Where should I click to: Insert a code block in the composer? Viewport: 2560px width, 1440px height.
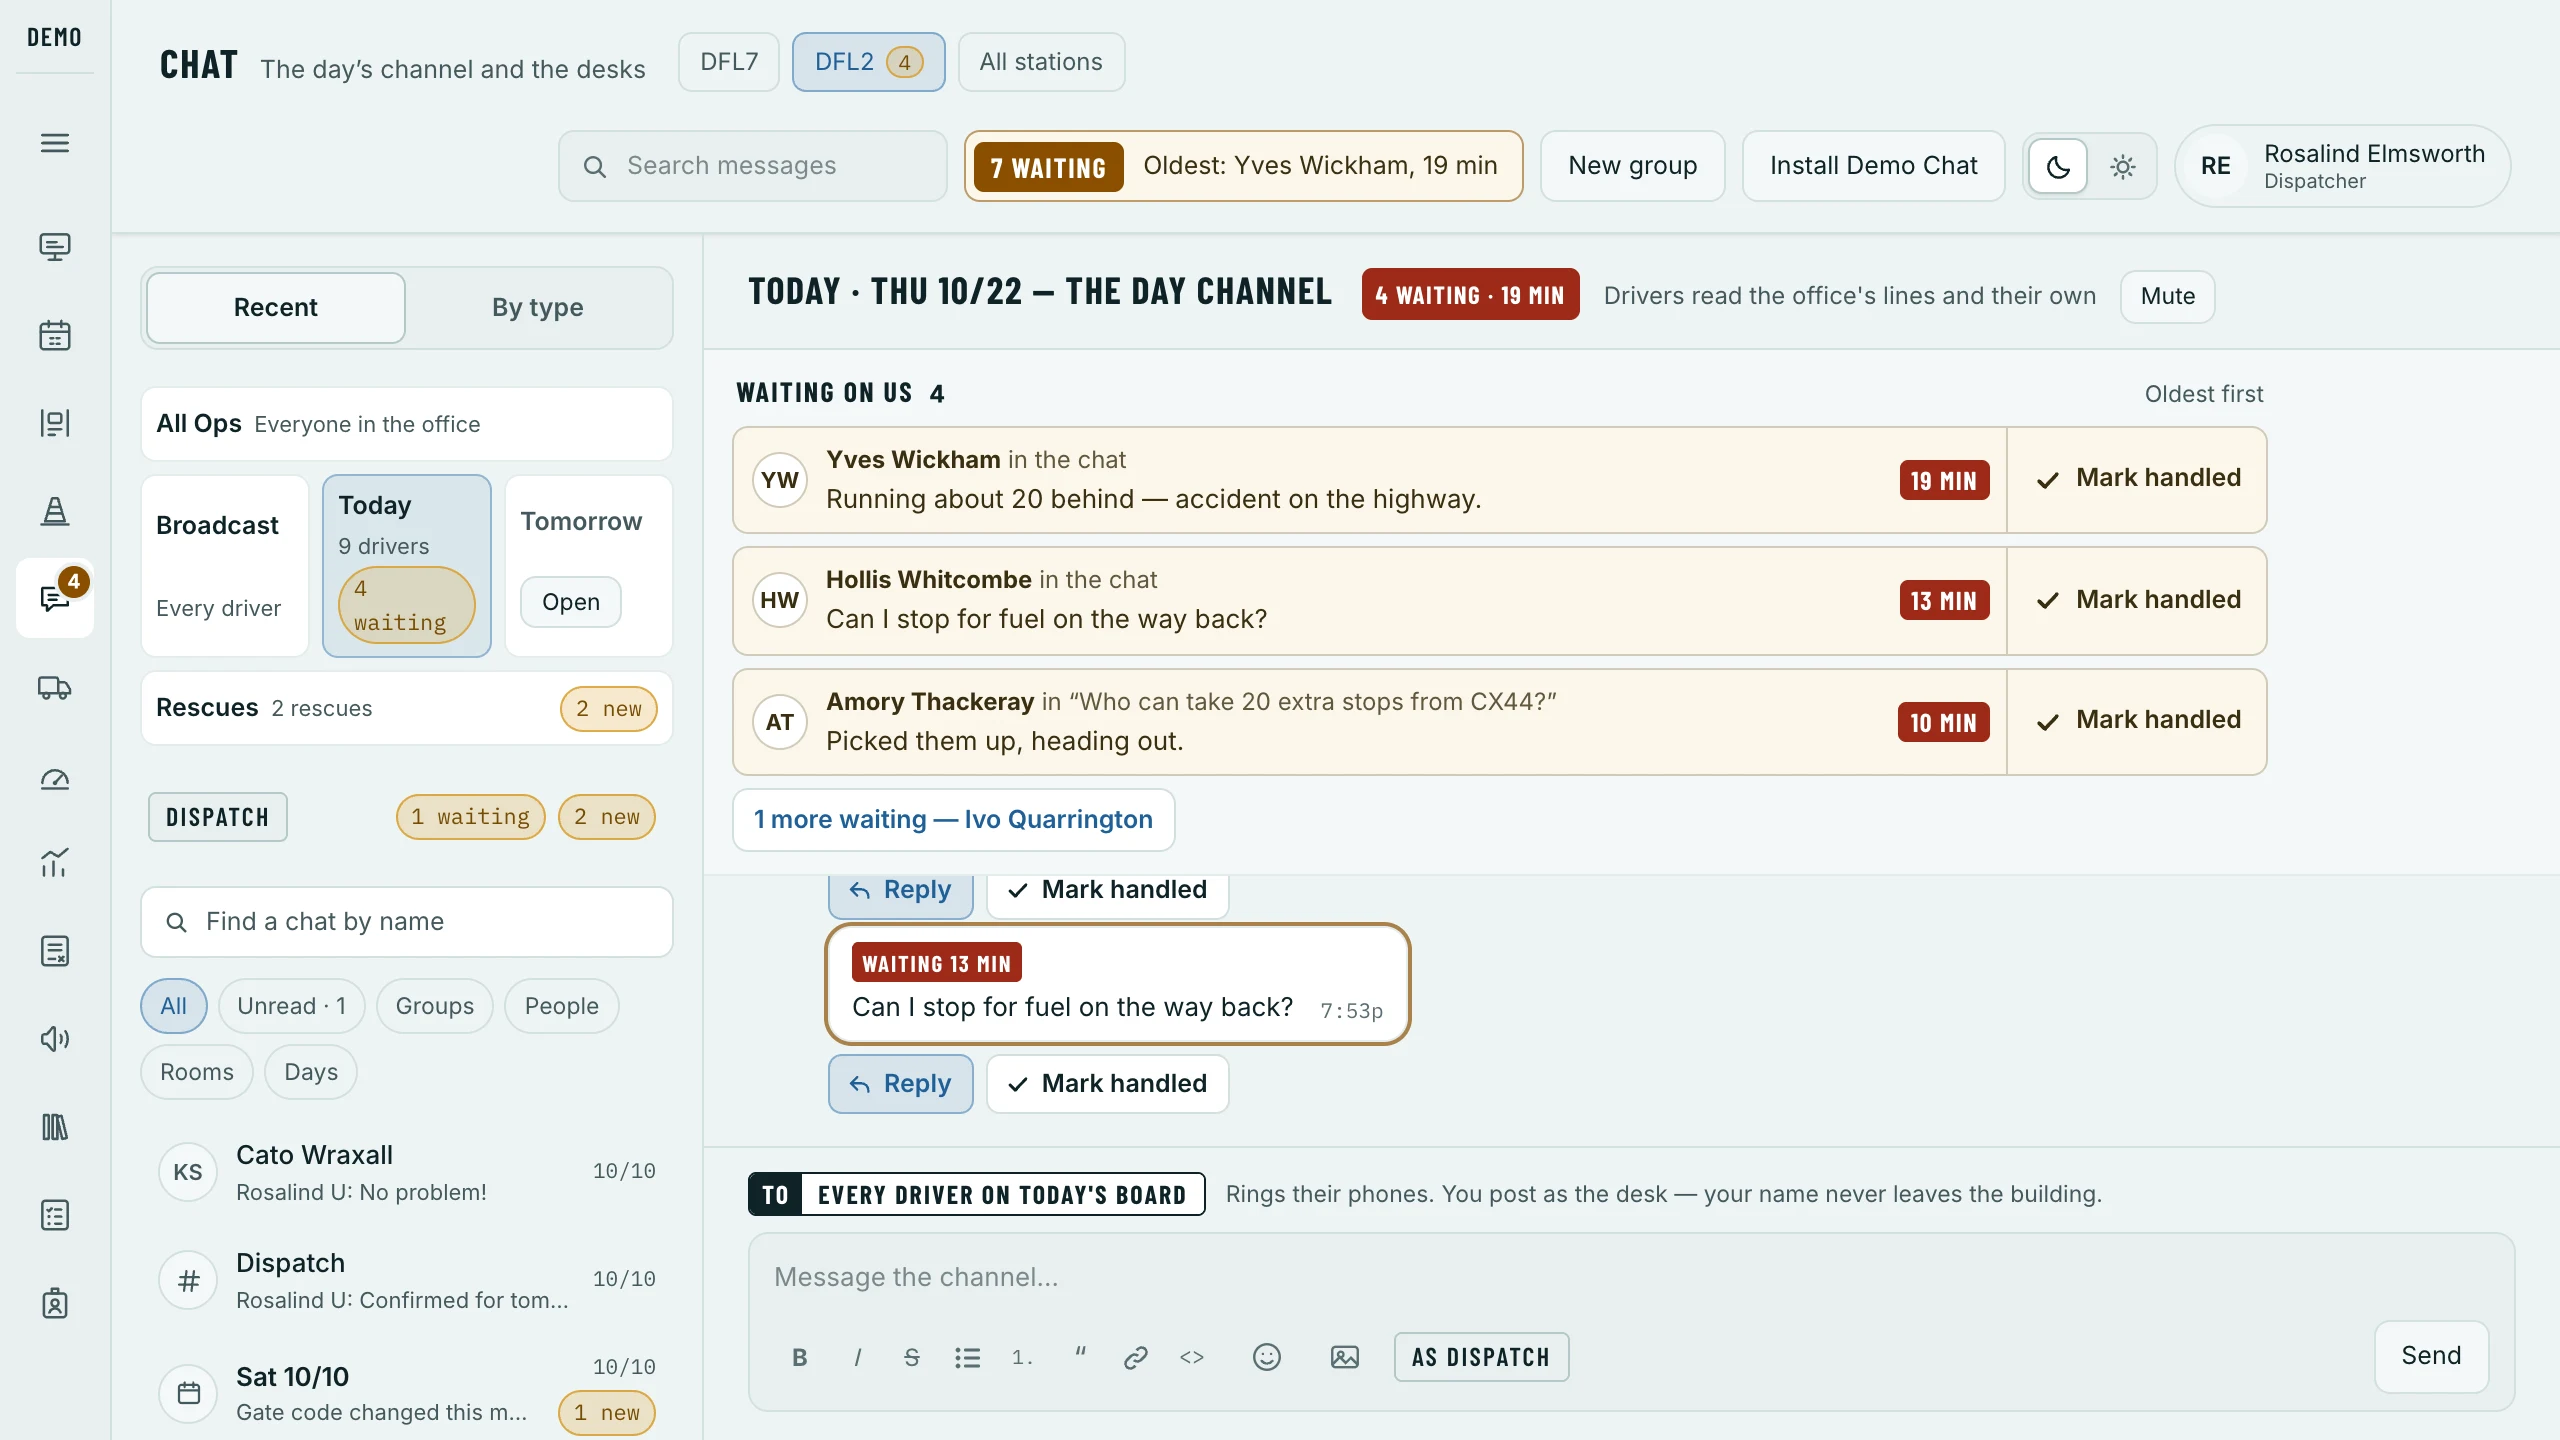tap(1191, 1357)
